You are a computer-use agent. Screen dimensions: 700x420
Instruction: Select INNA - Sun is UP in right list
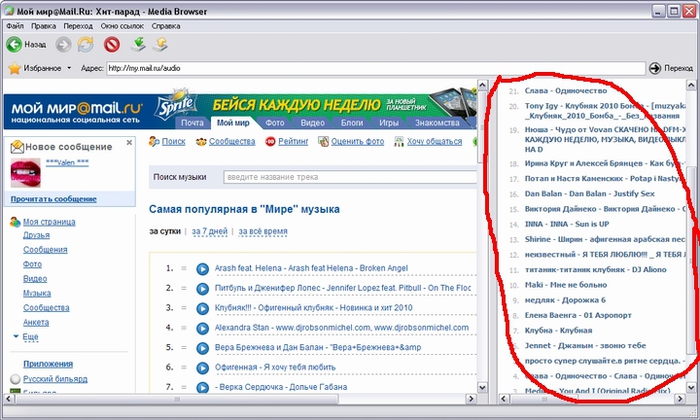567,224
